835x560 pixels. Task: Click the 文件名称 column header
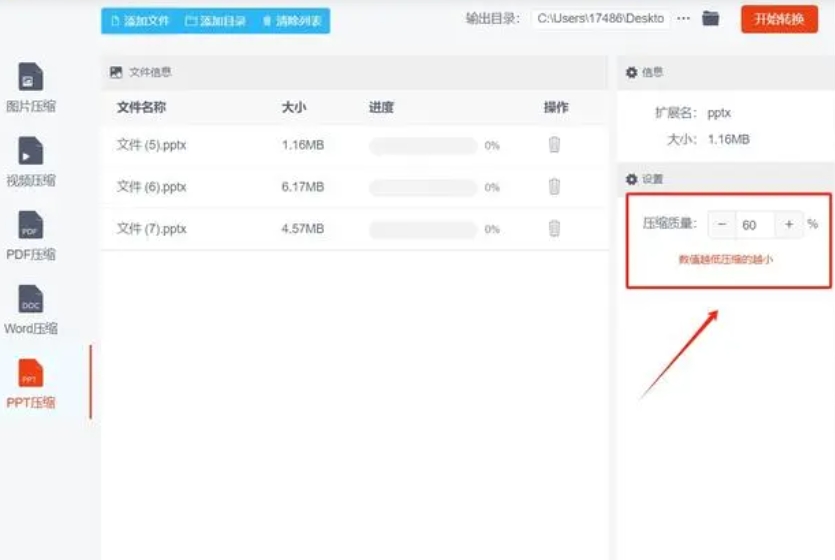click(141, 107)
